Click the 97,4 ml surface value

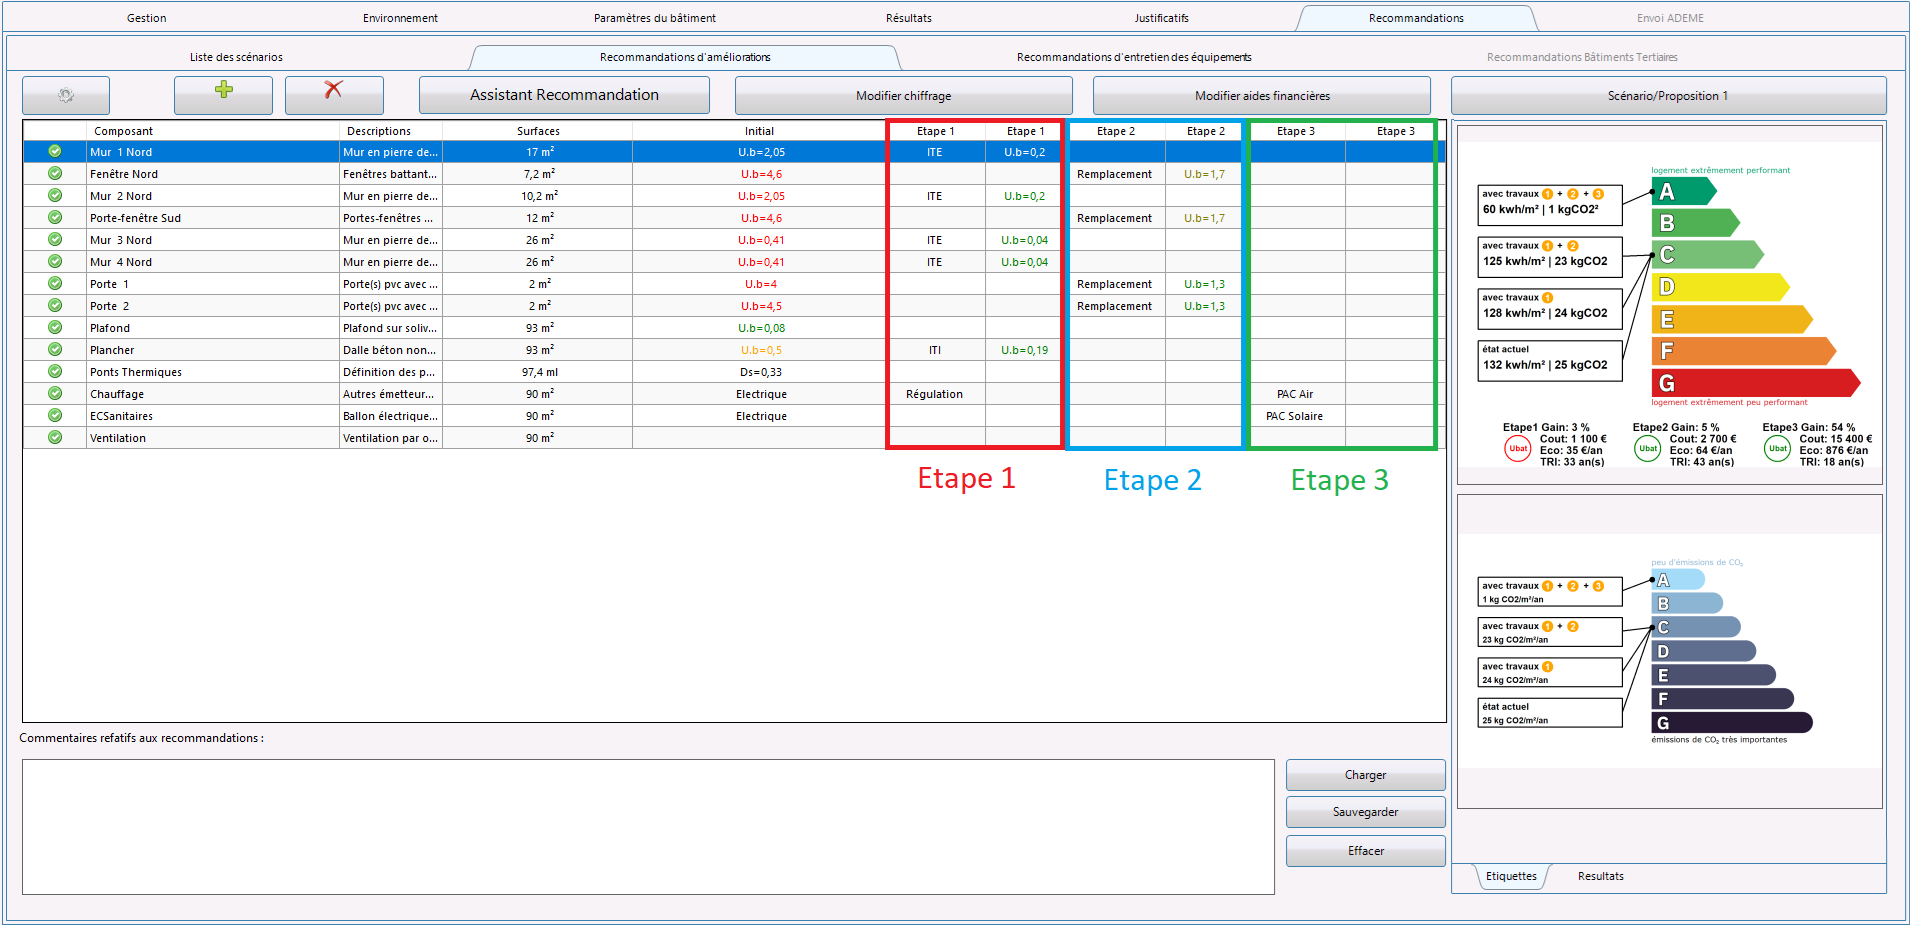540,372
